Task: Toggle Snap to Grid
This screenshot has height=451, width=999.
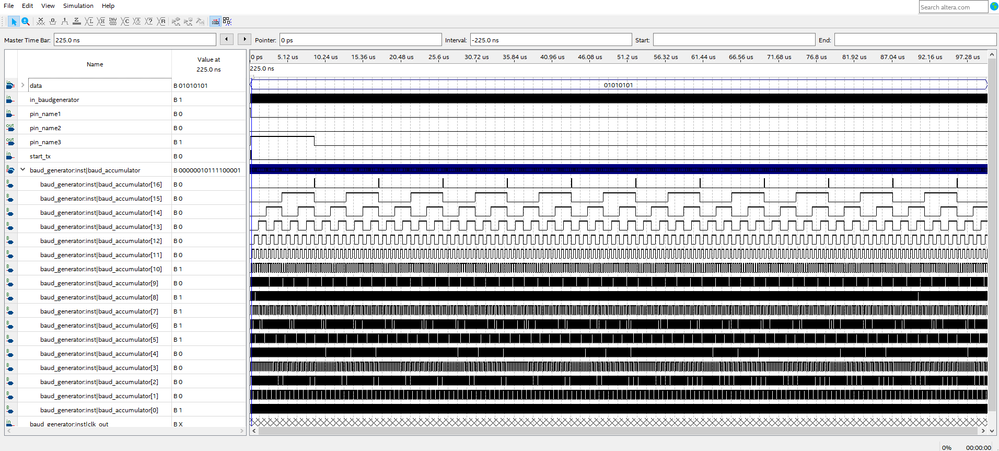Action: [x=215, y=21]
